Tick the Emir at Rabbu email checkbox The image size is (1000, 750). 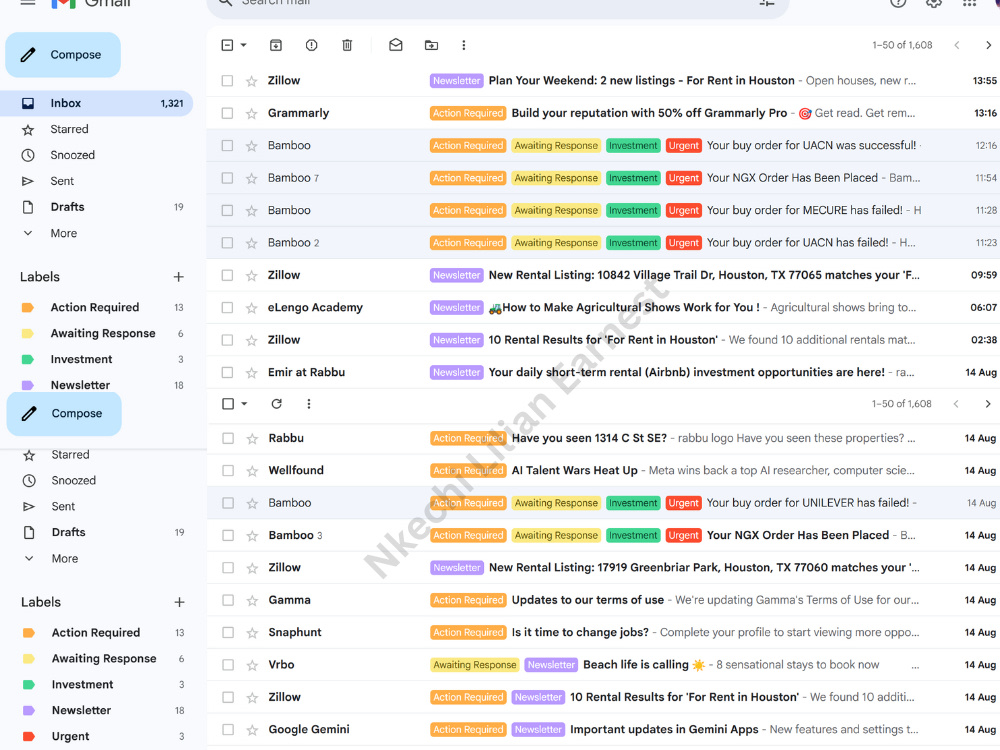(227, 372)
